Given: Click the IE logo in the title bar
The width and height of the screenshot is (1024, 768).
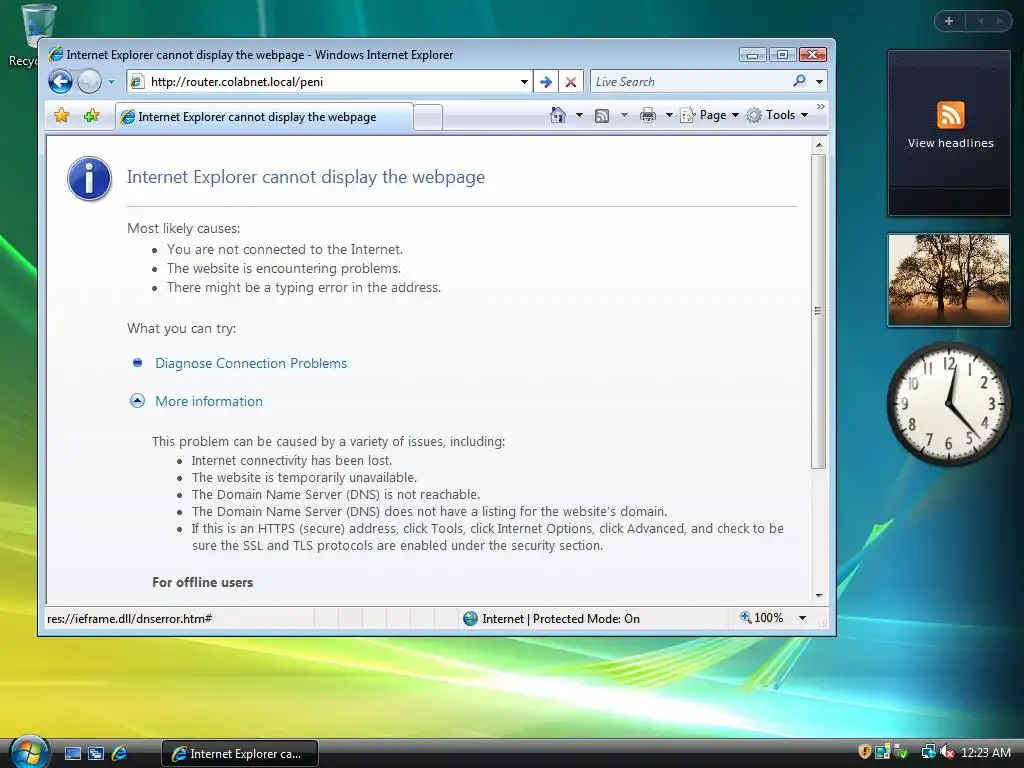Looking at the screenshot, I should [56, 55].
